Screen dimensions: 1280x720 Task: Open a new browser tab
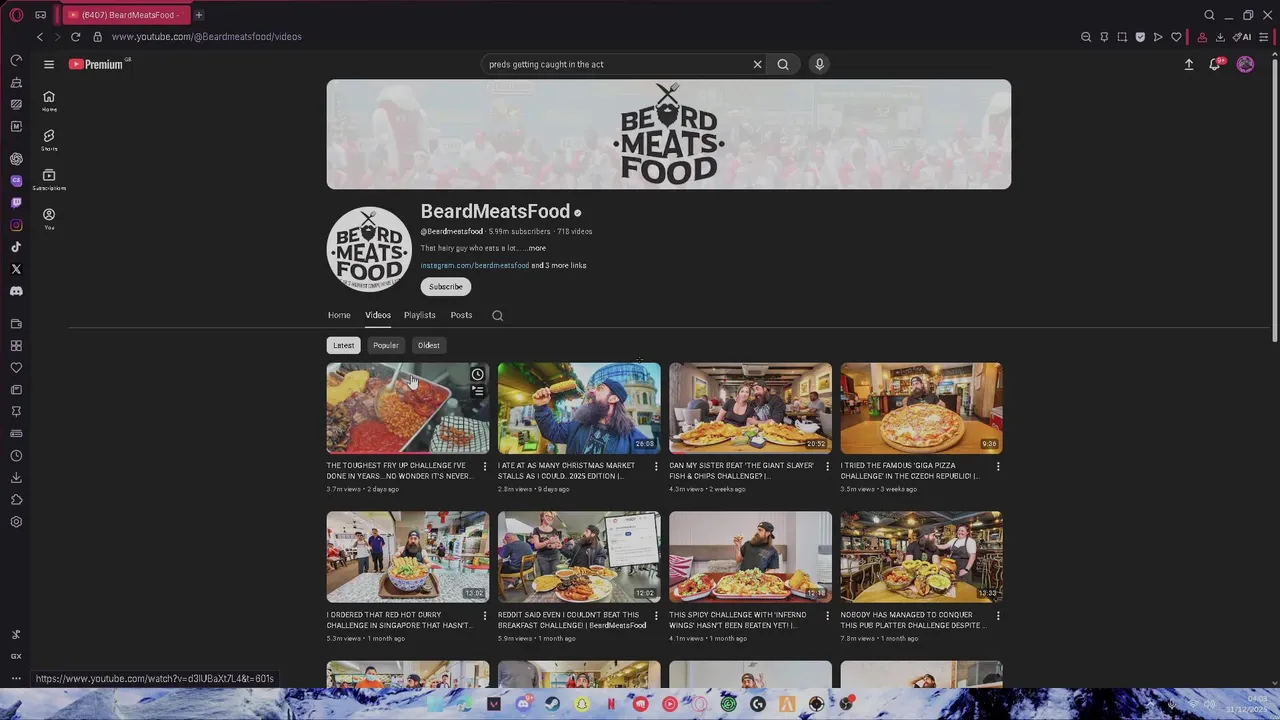click(199, 15)
